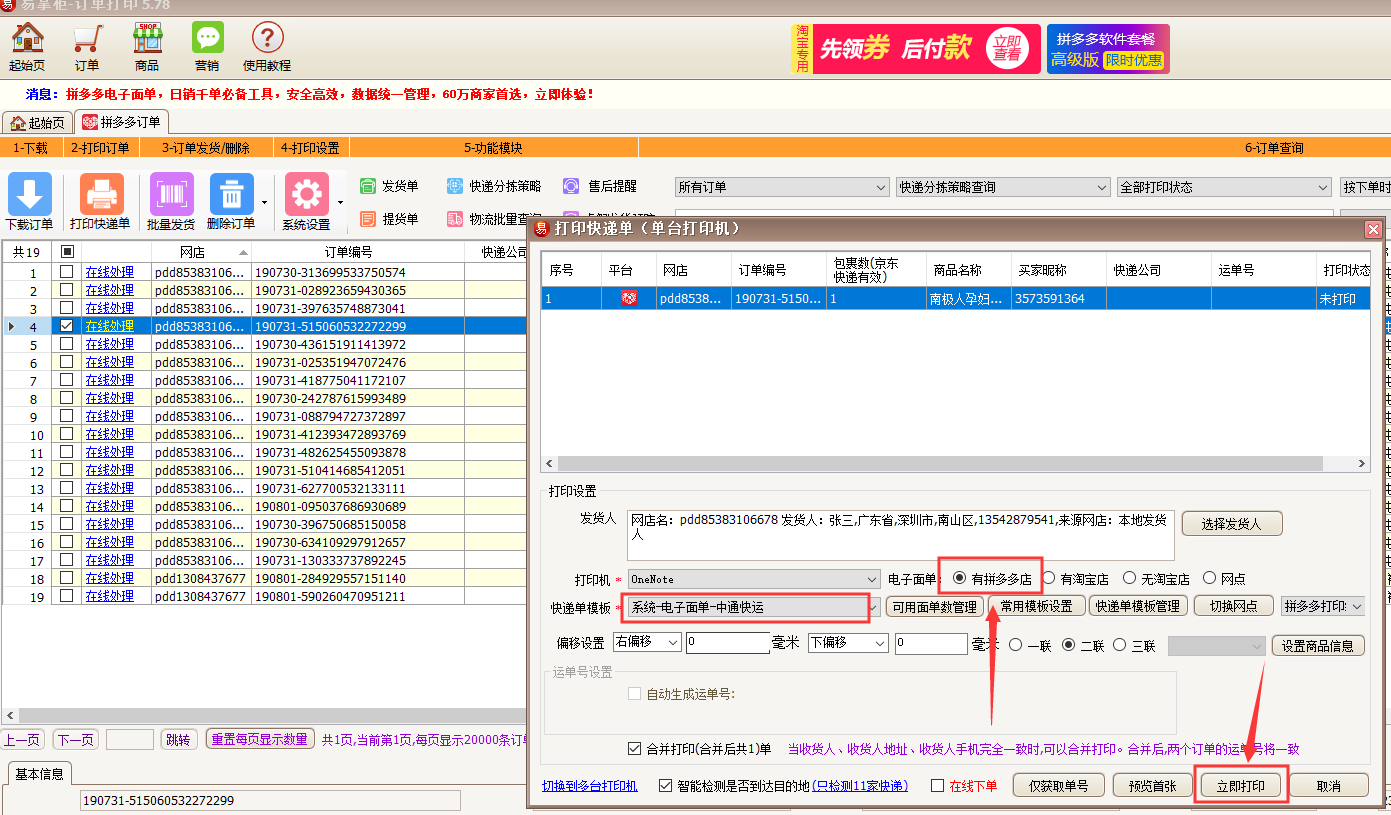Select the 二联 radio button
This screenshot has height=815, width=1391.
[1068, 645]
